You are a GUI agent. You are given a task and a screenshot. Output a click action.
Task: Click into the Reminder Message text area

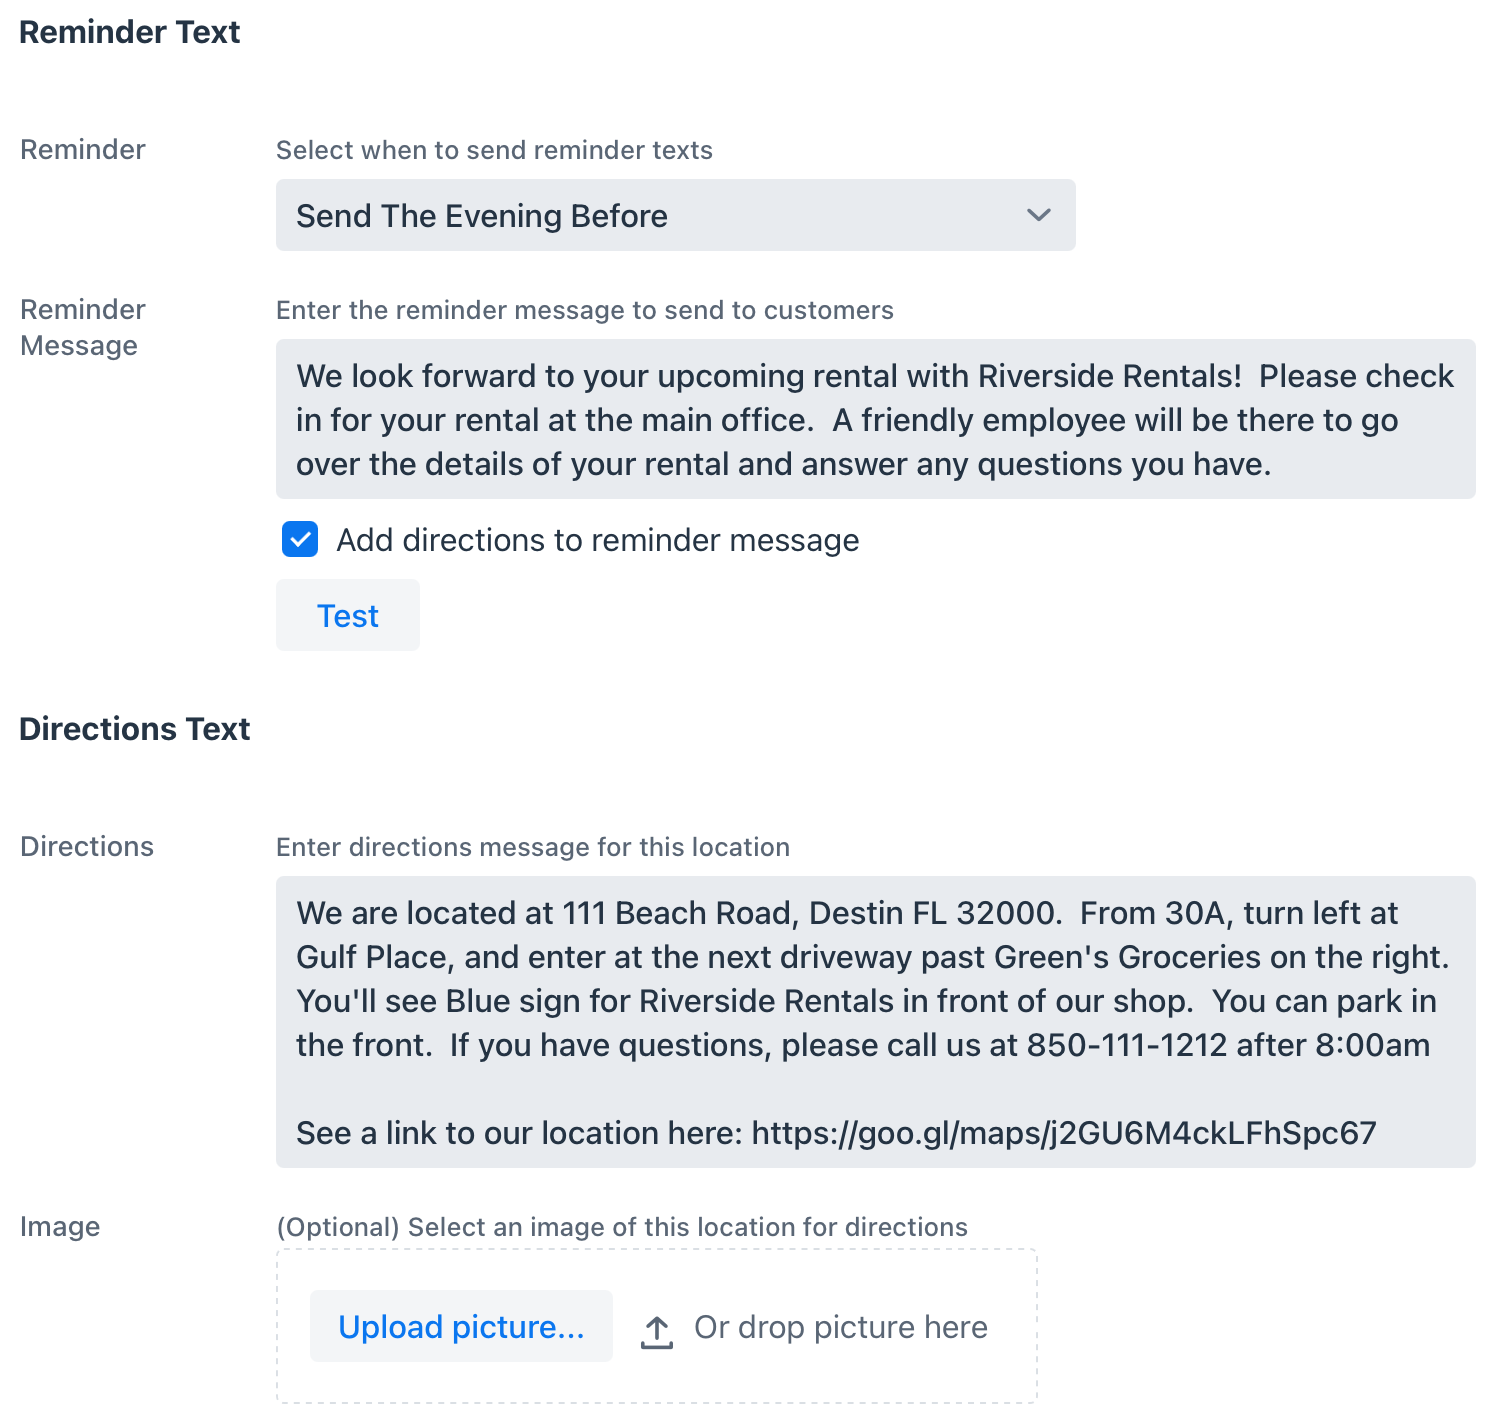click(x=876, y=419)
